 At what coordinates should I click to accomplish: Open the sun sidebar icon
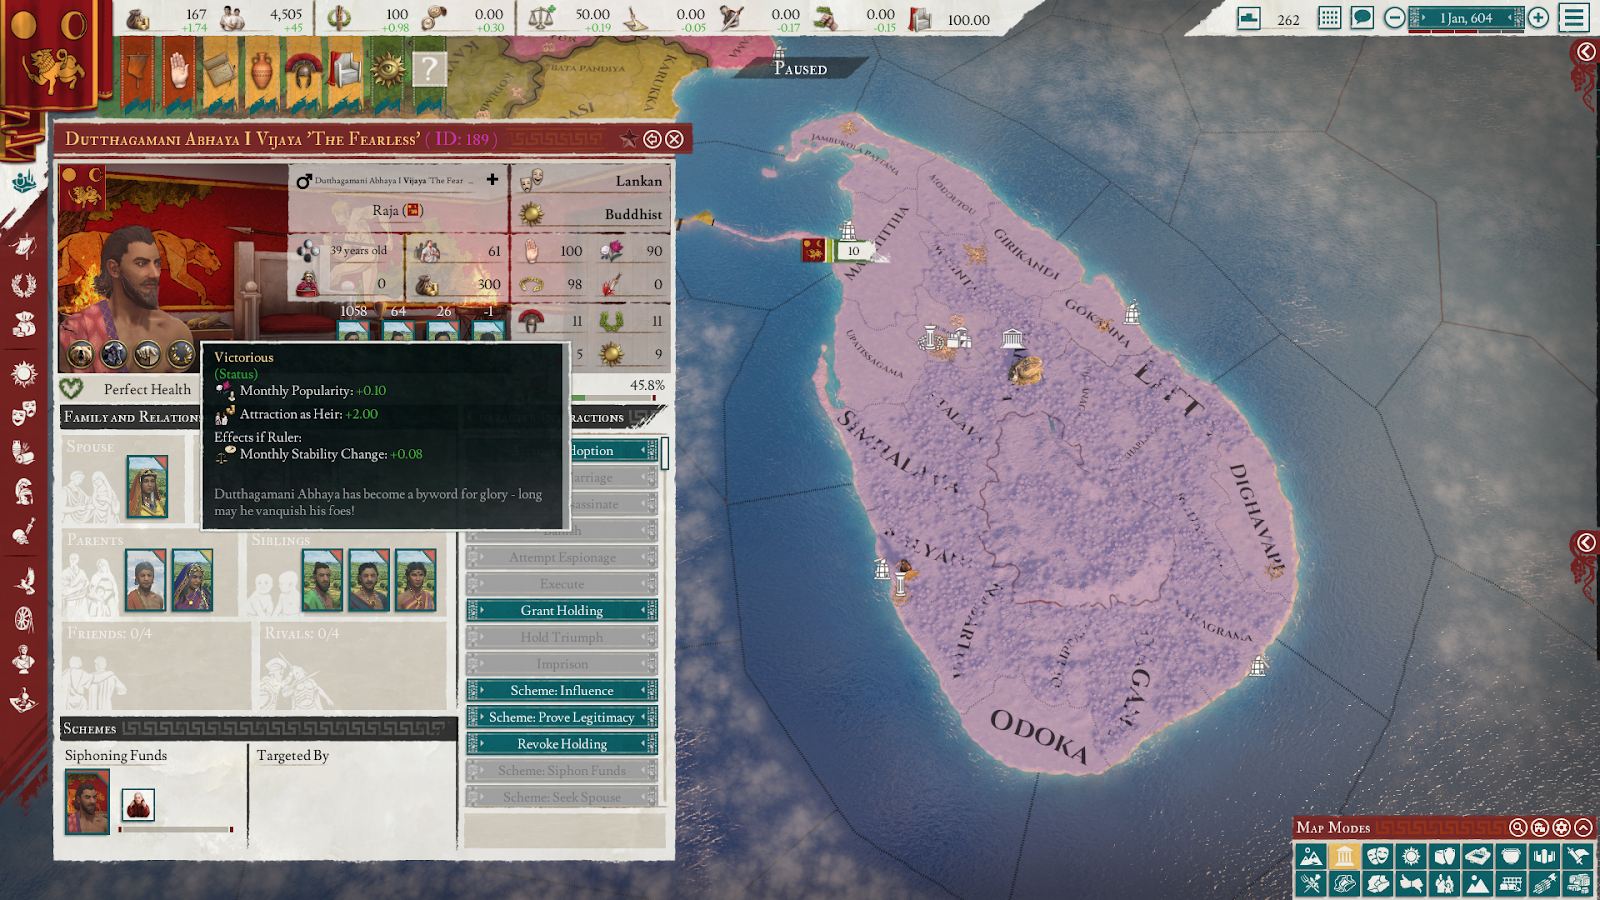[24, 374]
